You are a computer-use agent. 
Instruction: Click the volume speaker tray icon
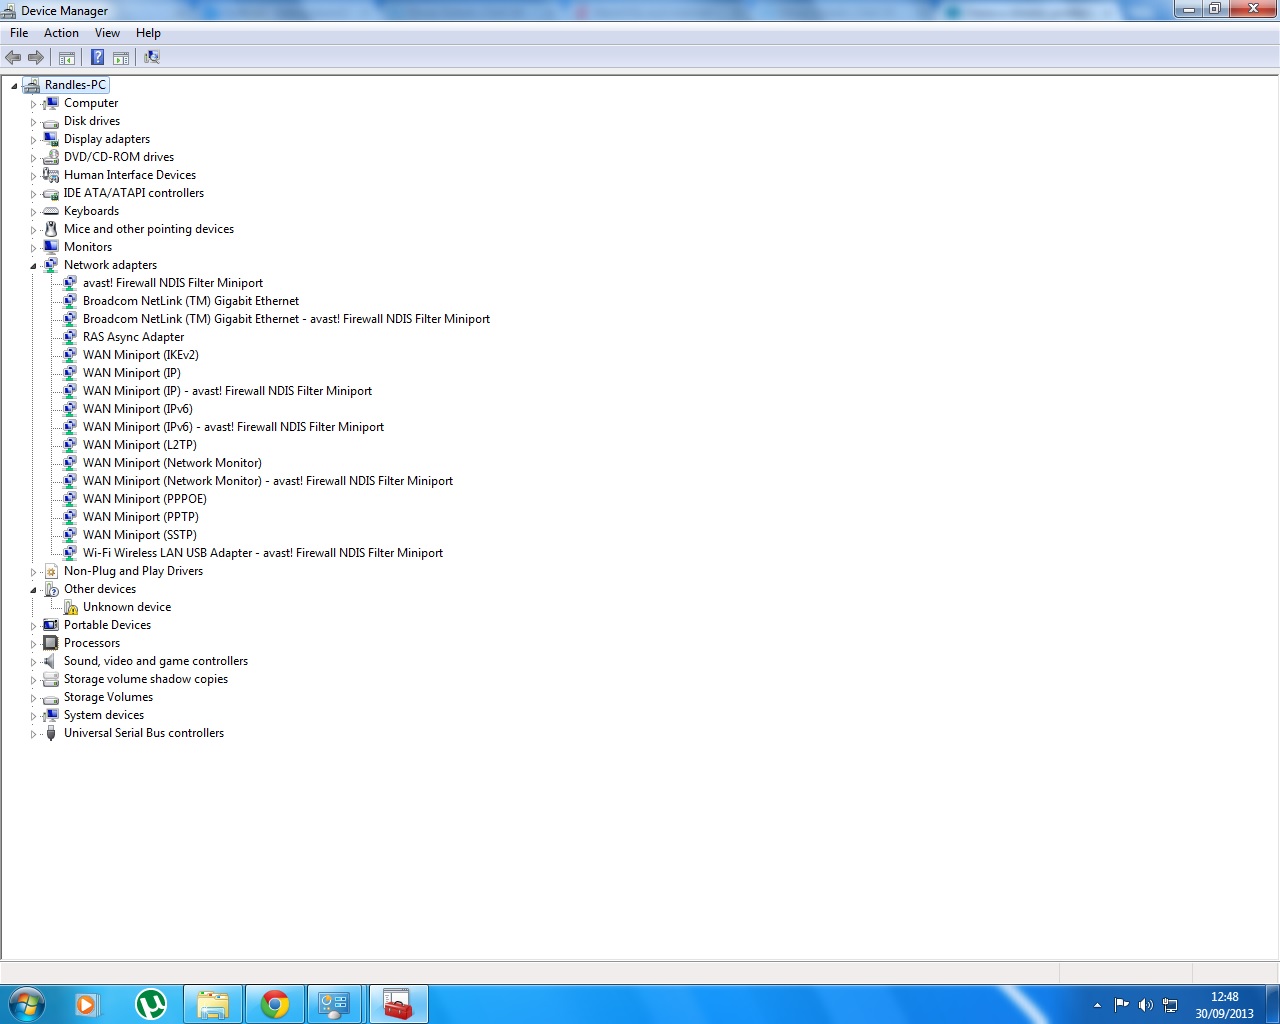pos(1146,1005)
